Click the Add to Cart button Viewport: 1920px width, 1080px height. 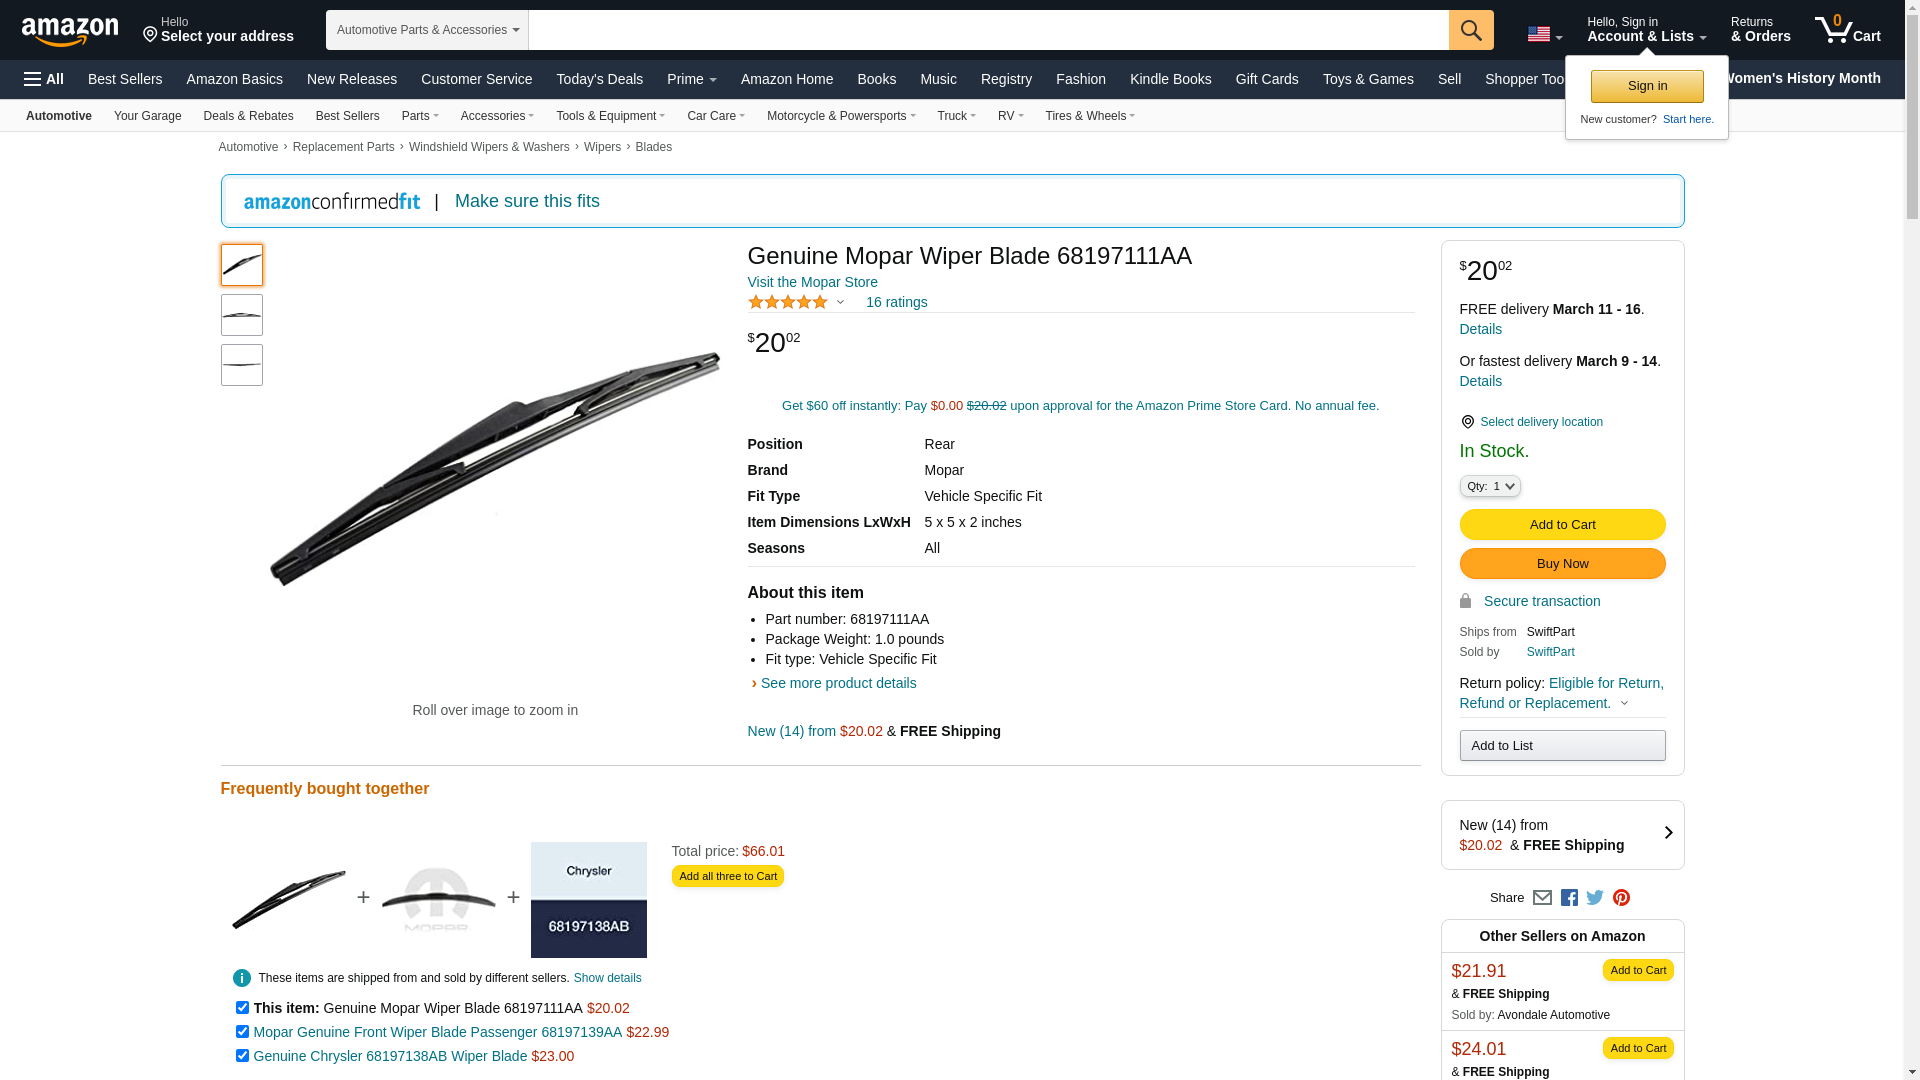1562,525
